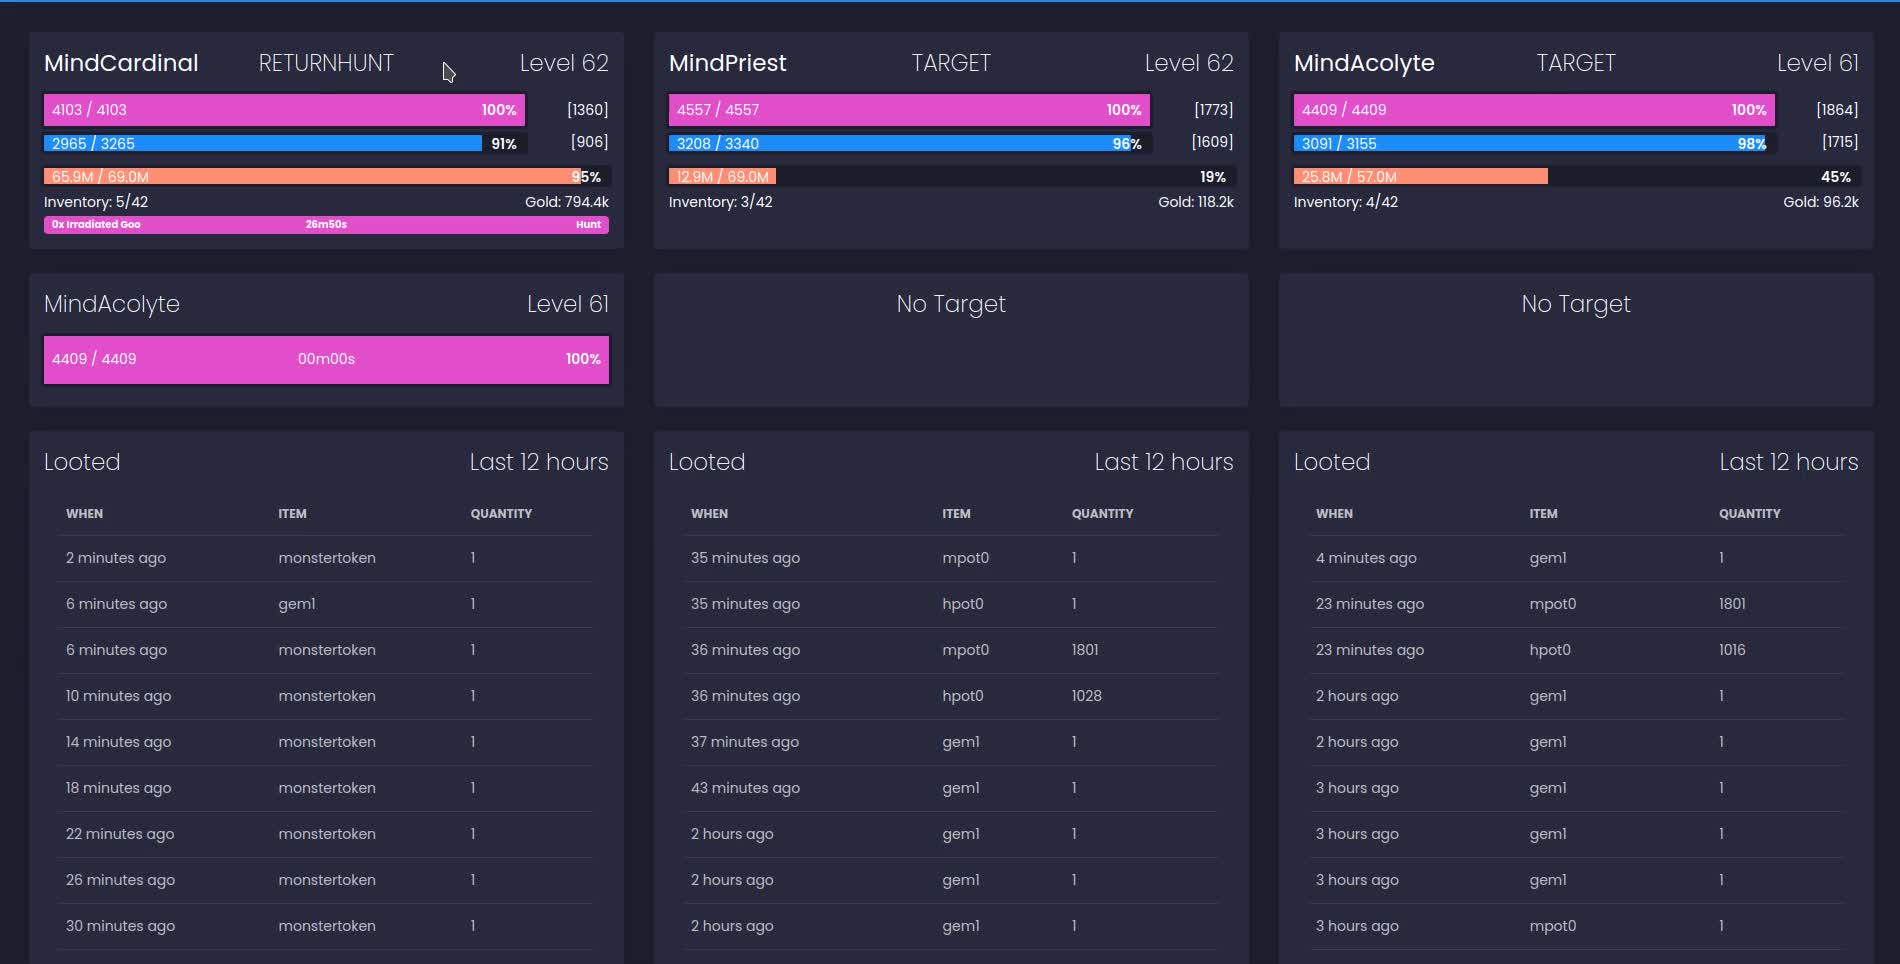Sort the WHEN column in MindCardinal's loot table
Viewport: 1900px width, 964px height.
pyautogui.click(x=86, y=513)
